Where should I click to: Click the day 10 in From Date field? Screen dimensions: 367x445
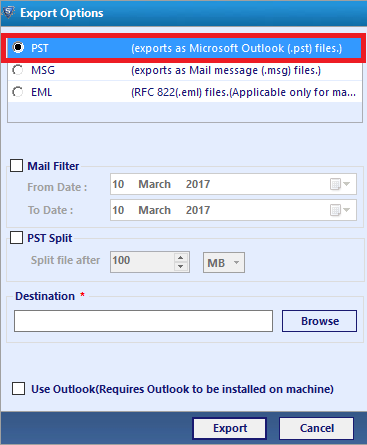(x=118, y=184)
